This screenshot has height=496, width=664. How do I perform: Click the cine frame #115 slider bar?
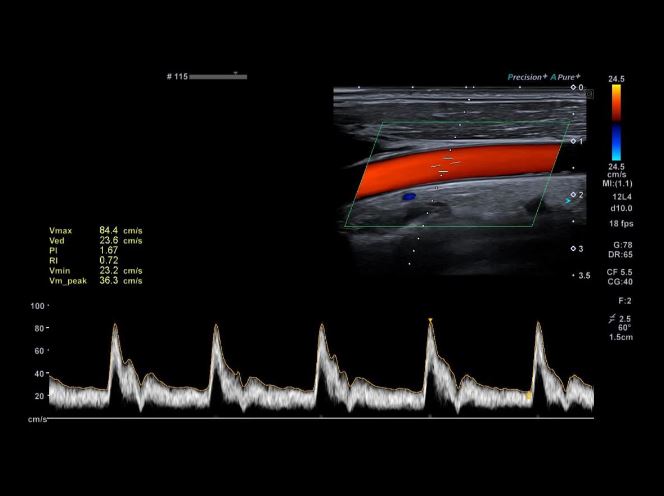point(217,76)
